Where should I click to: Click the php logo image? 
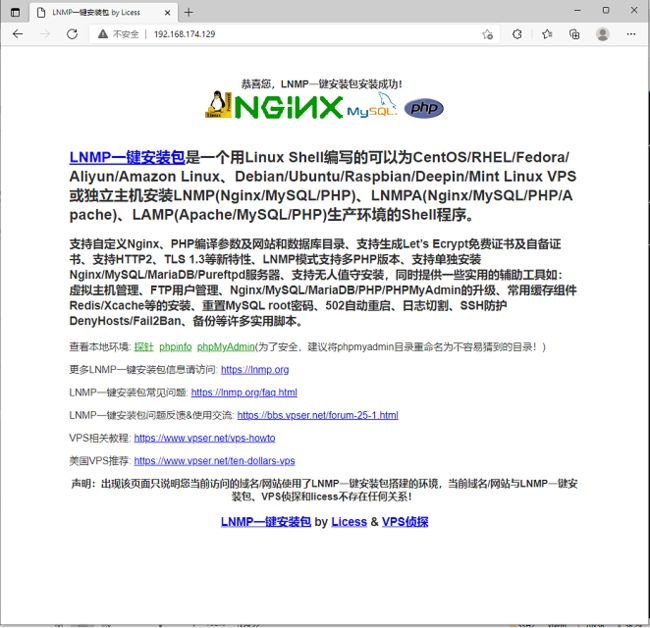[424, 108]
